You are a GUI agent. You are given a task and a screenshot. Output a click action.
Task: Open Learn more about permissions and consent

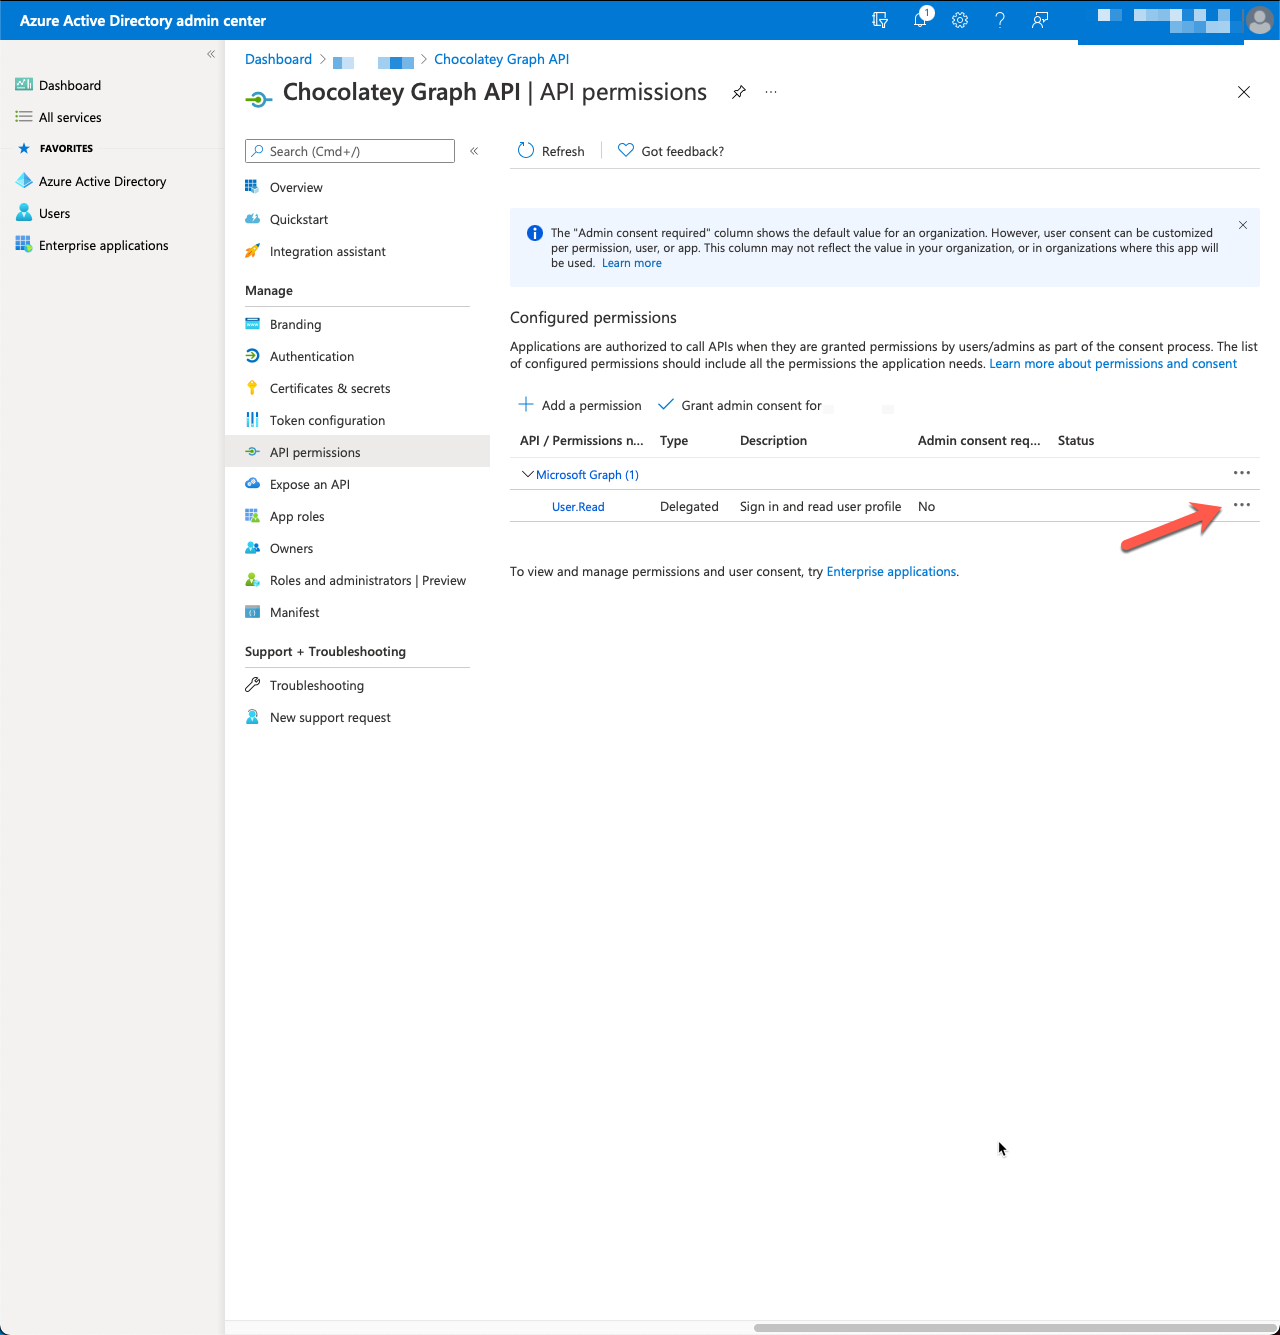coord(1113,364)
